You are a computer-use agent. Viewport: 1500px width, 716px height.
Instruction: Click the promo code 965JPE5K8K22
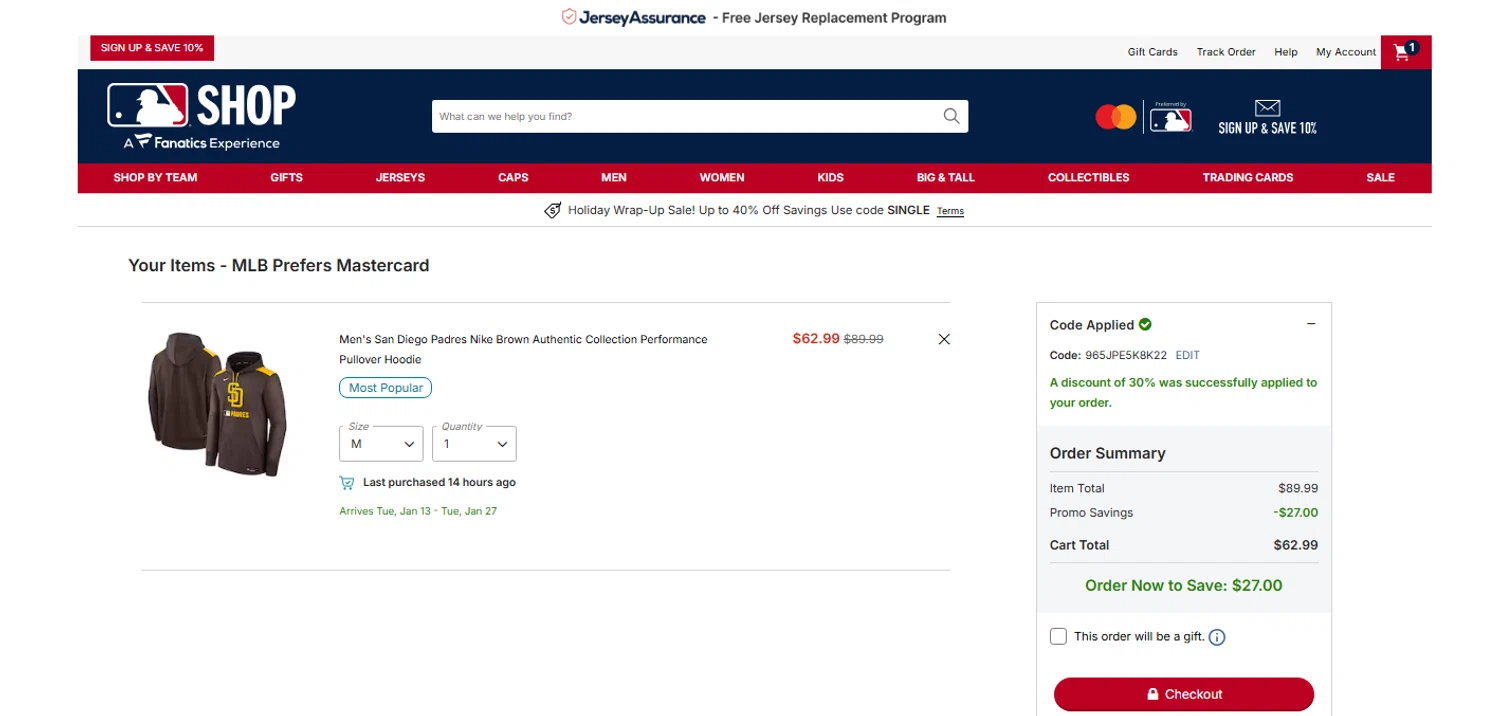(1126, 355)
